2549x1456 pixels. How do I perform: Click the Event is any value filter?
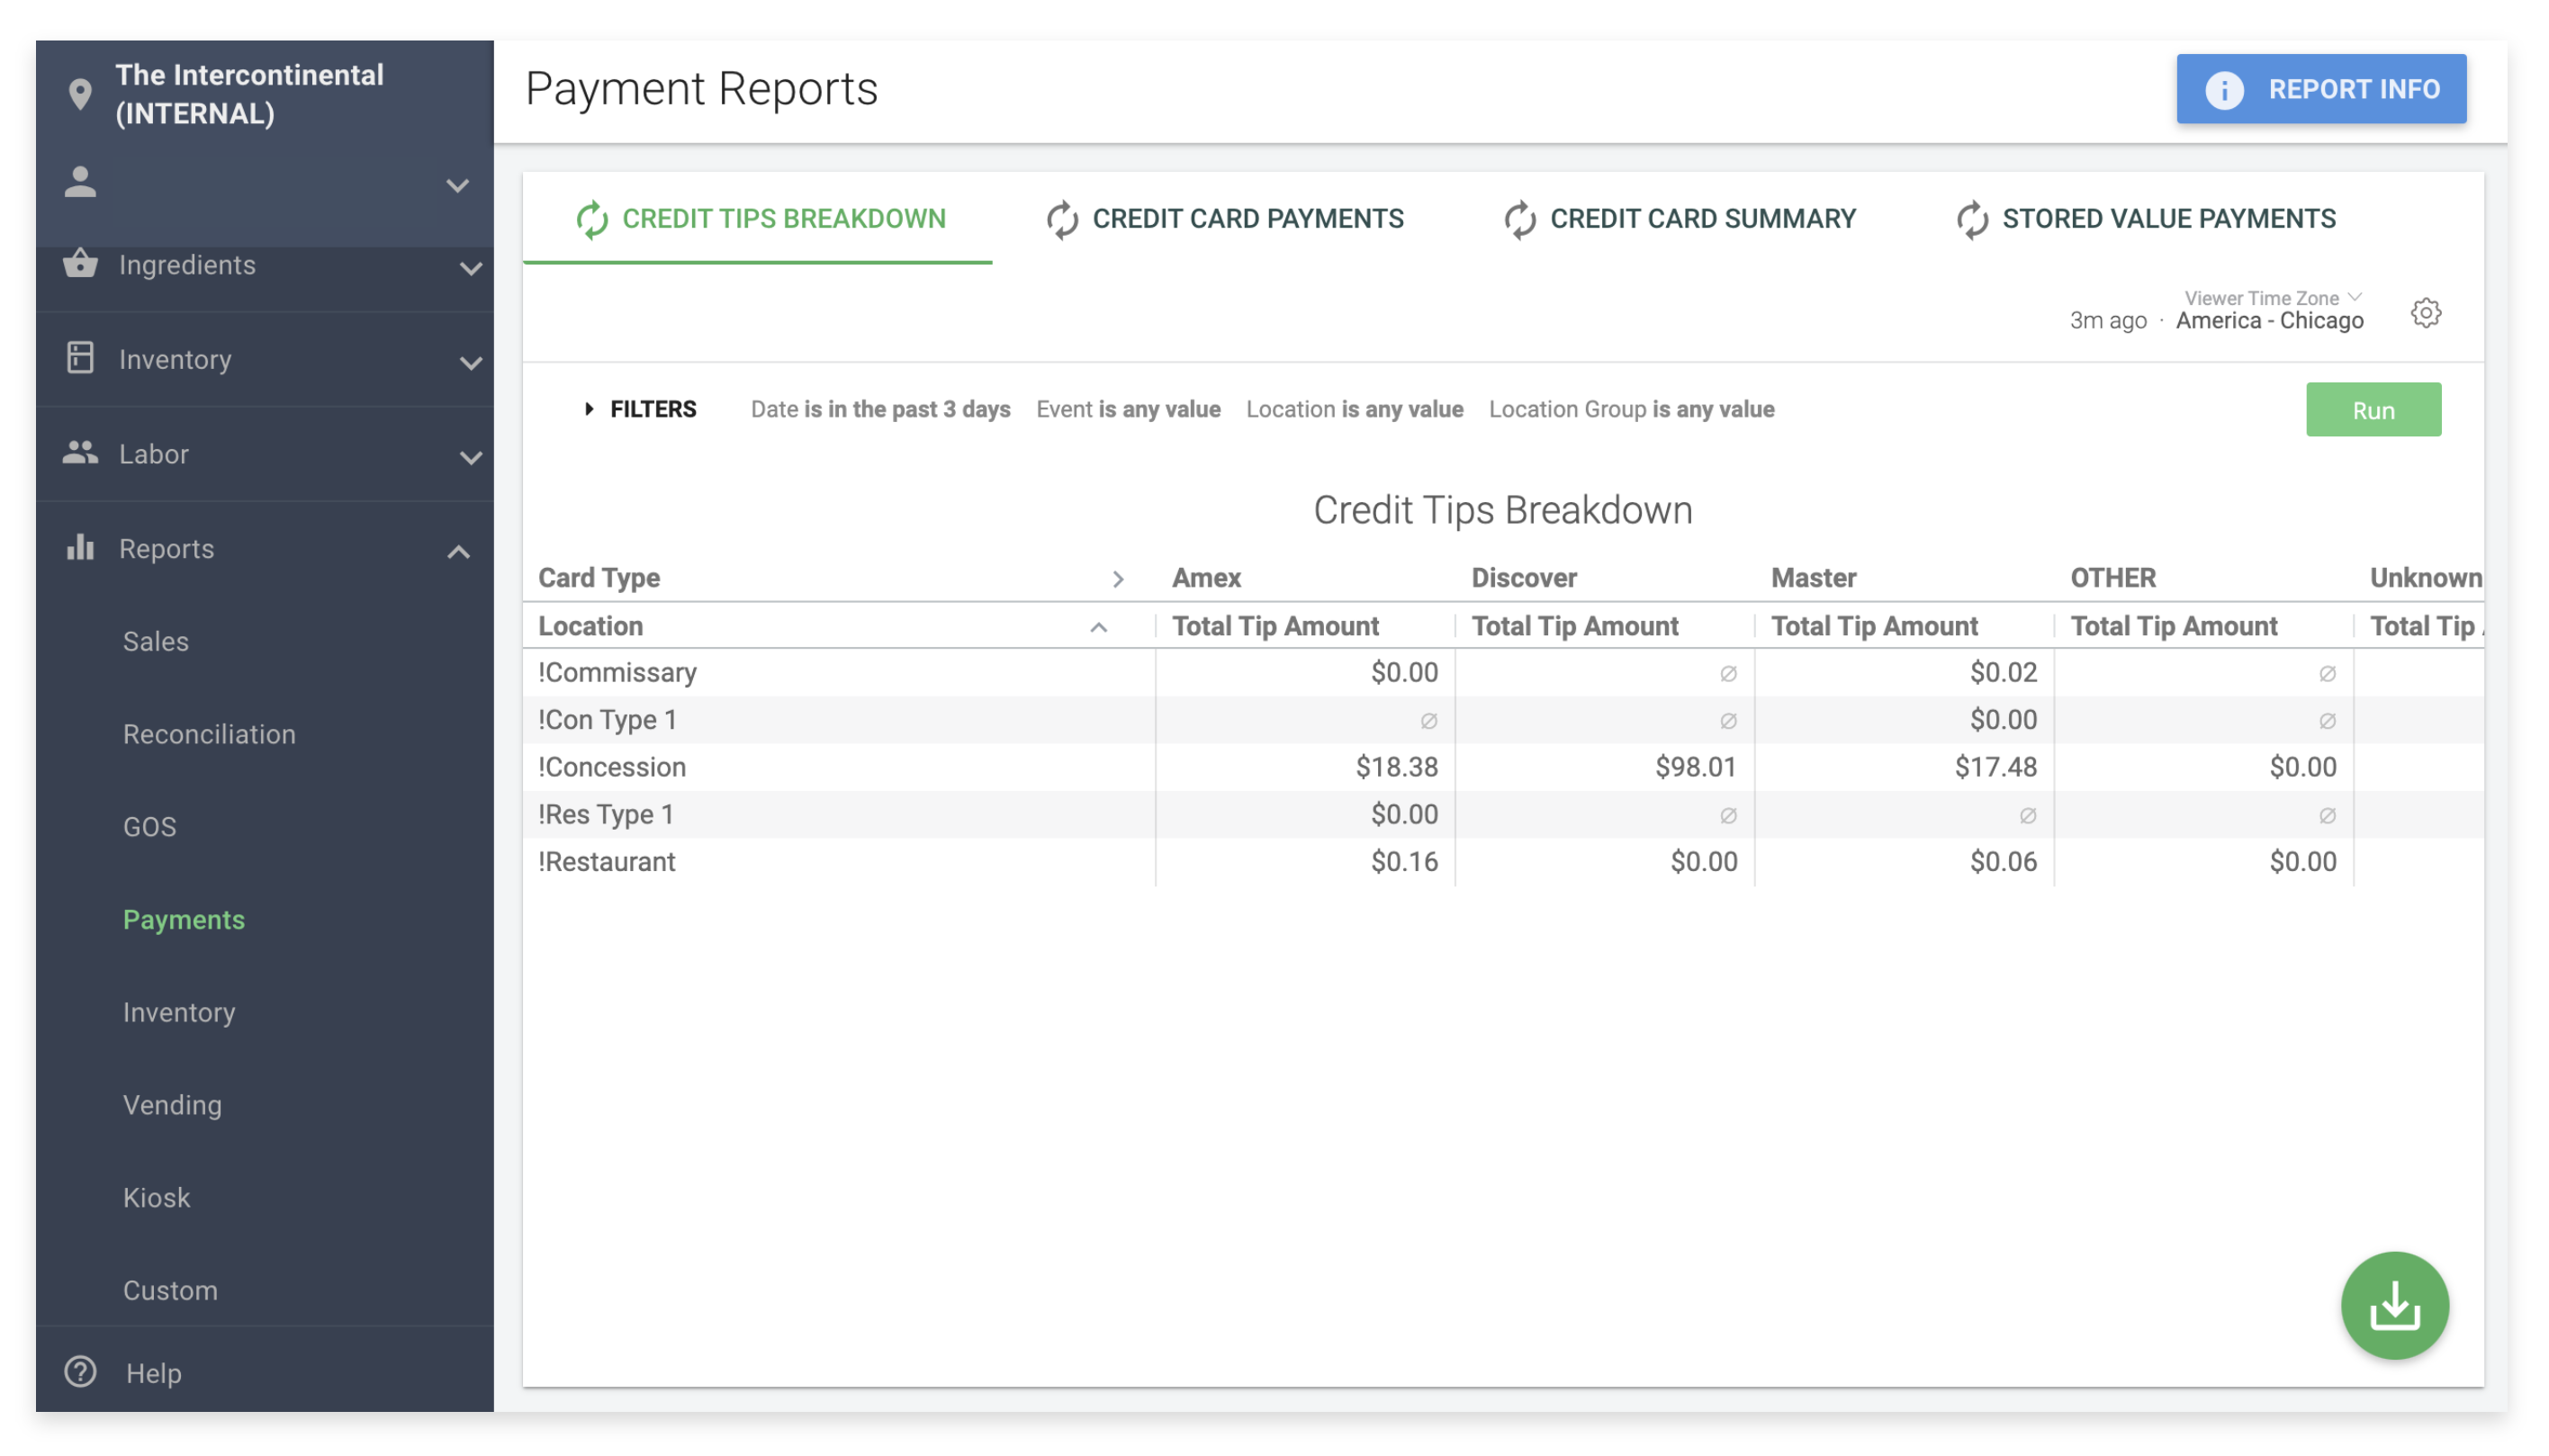pyautogui.click(x=1129, y=409)
